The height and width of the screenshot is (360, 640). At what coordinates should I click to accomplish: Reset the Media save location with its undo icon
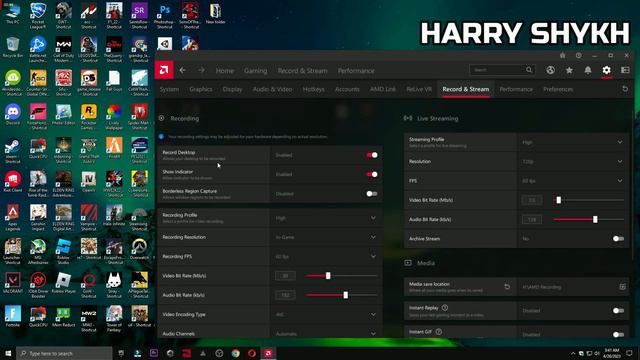coord(507,287)
